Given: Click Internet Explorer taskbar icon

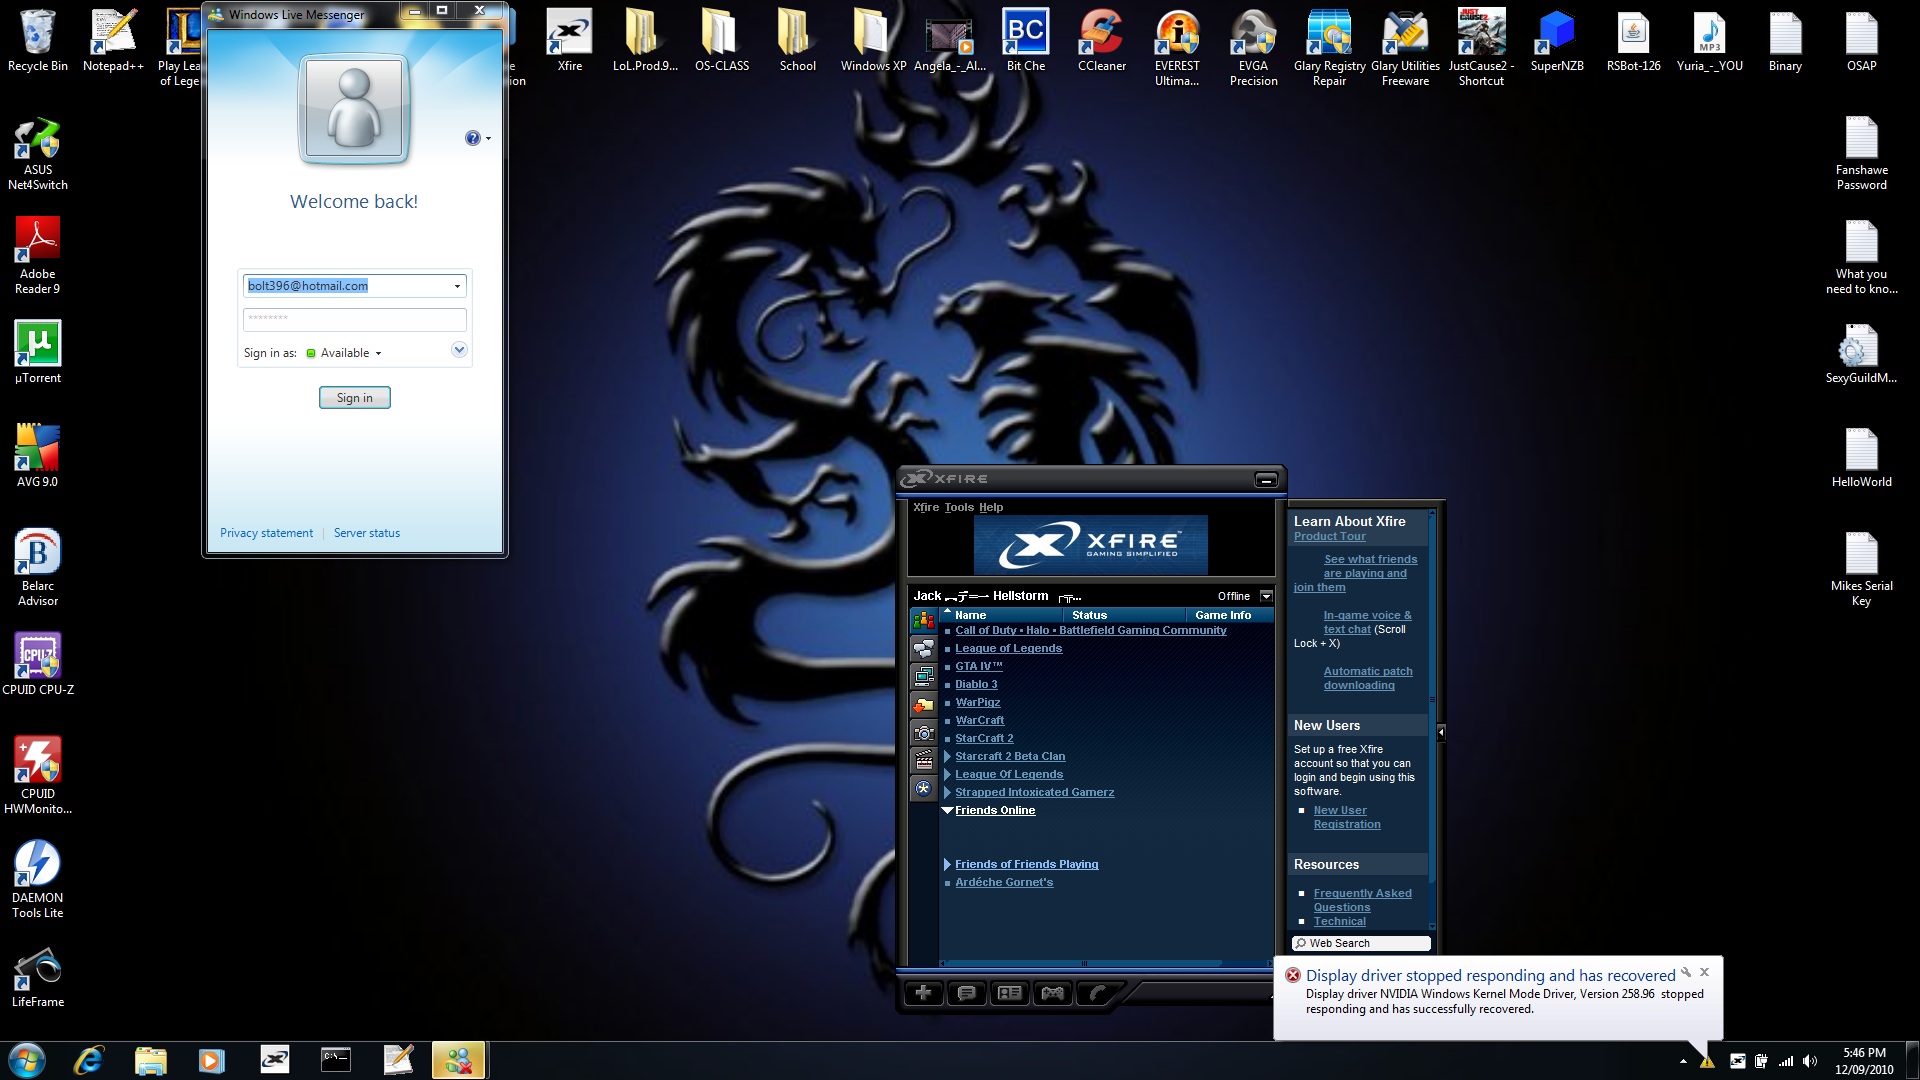Looking at the screenshot, I should [x=89, y=1059].
